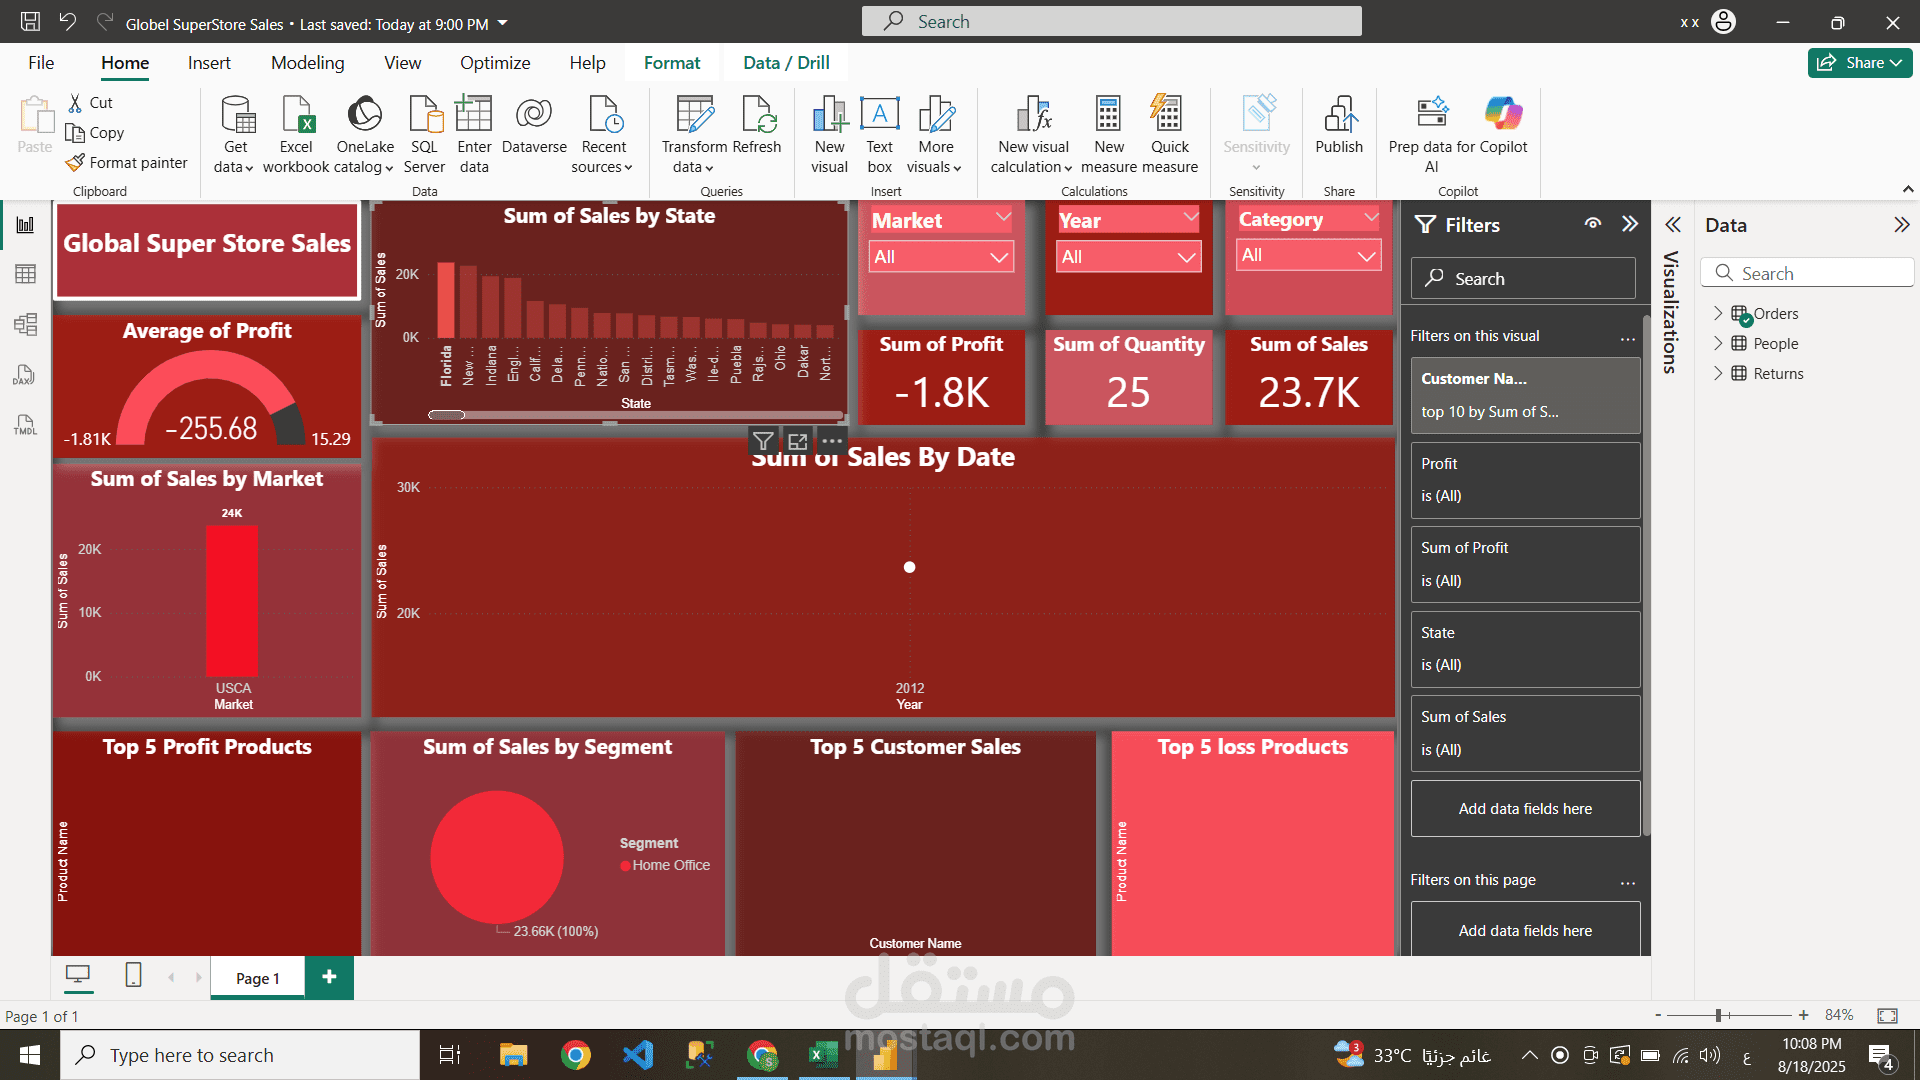
Task: Click the Data pane search field
Action: pos(1807,273)
